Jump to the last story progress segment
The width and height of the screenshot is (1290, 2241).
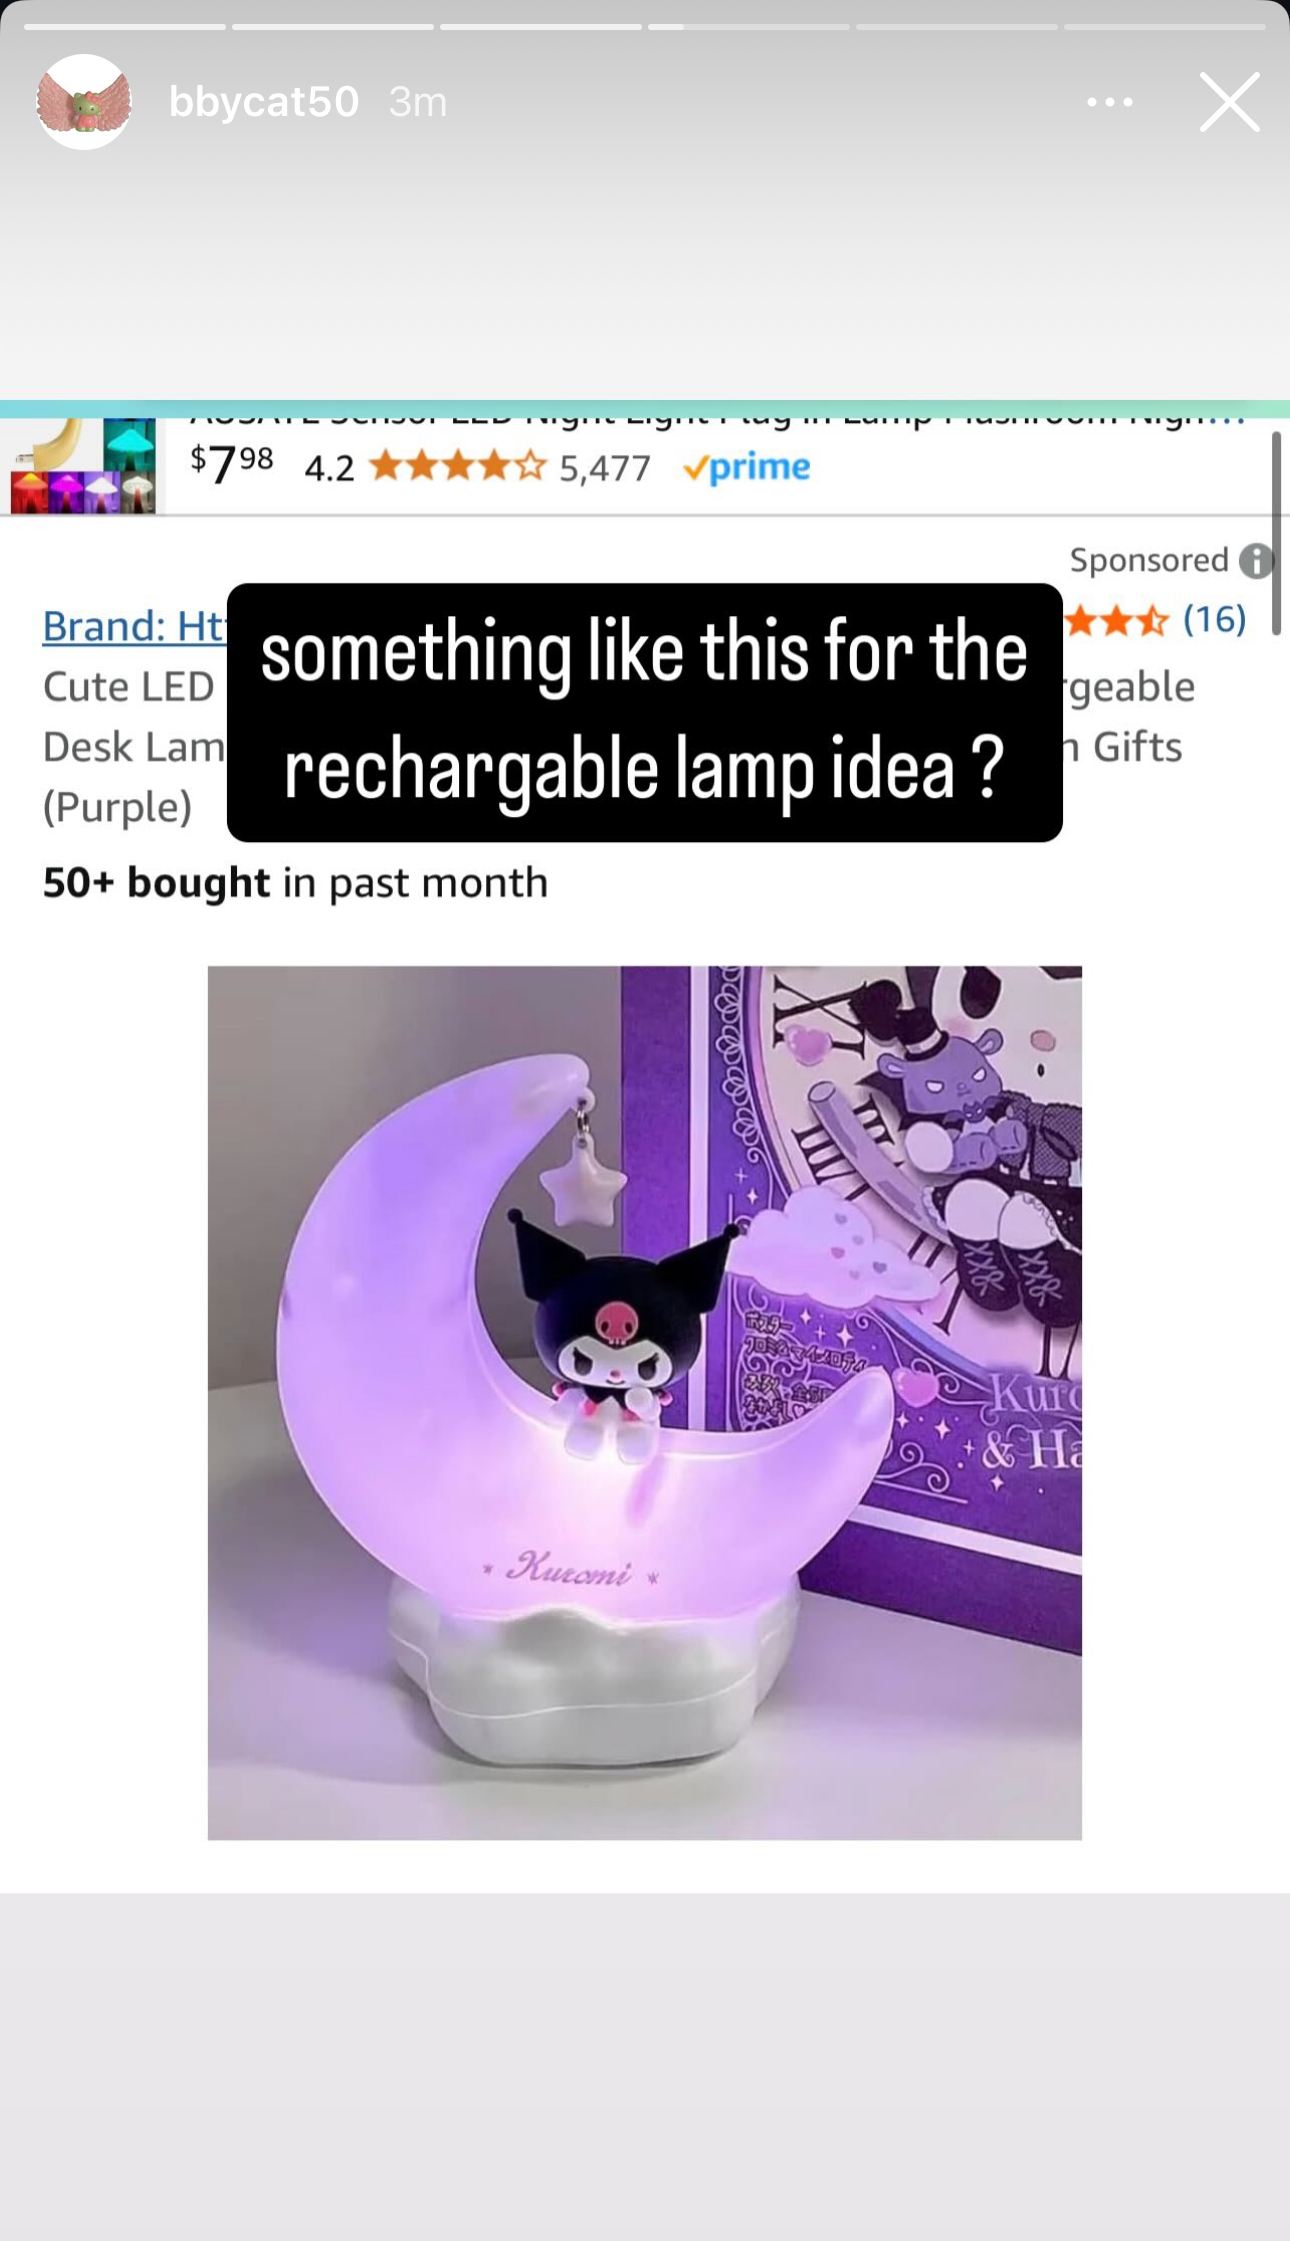pyautogui.click(x=1165, y=26)
